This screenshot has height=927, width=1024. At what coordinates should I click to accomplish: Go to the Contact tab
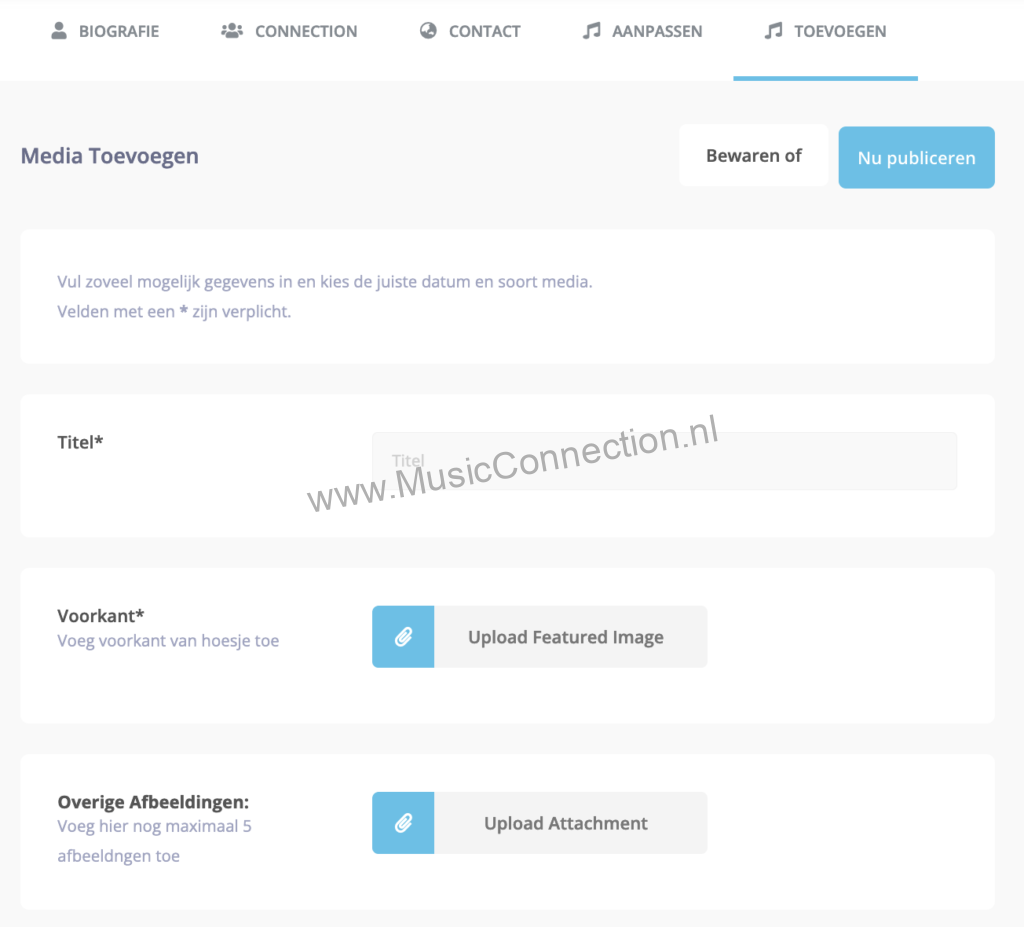(x=484, y=31)
